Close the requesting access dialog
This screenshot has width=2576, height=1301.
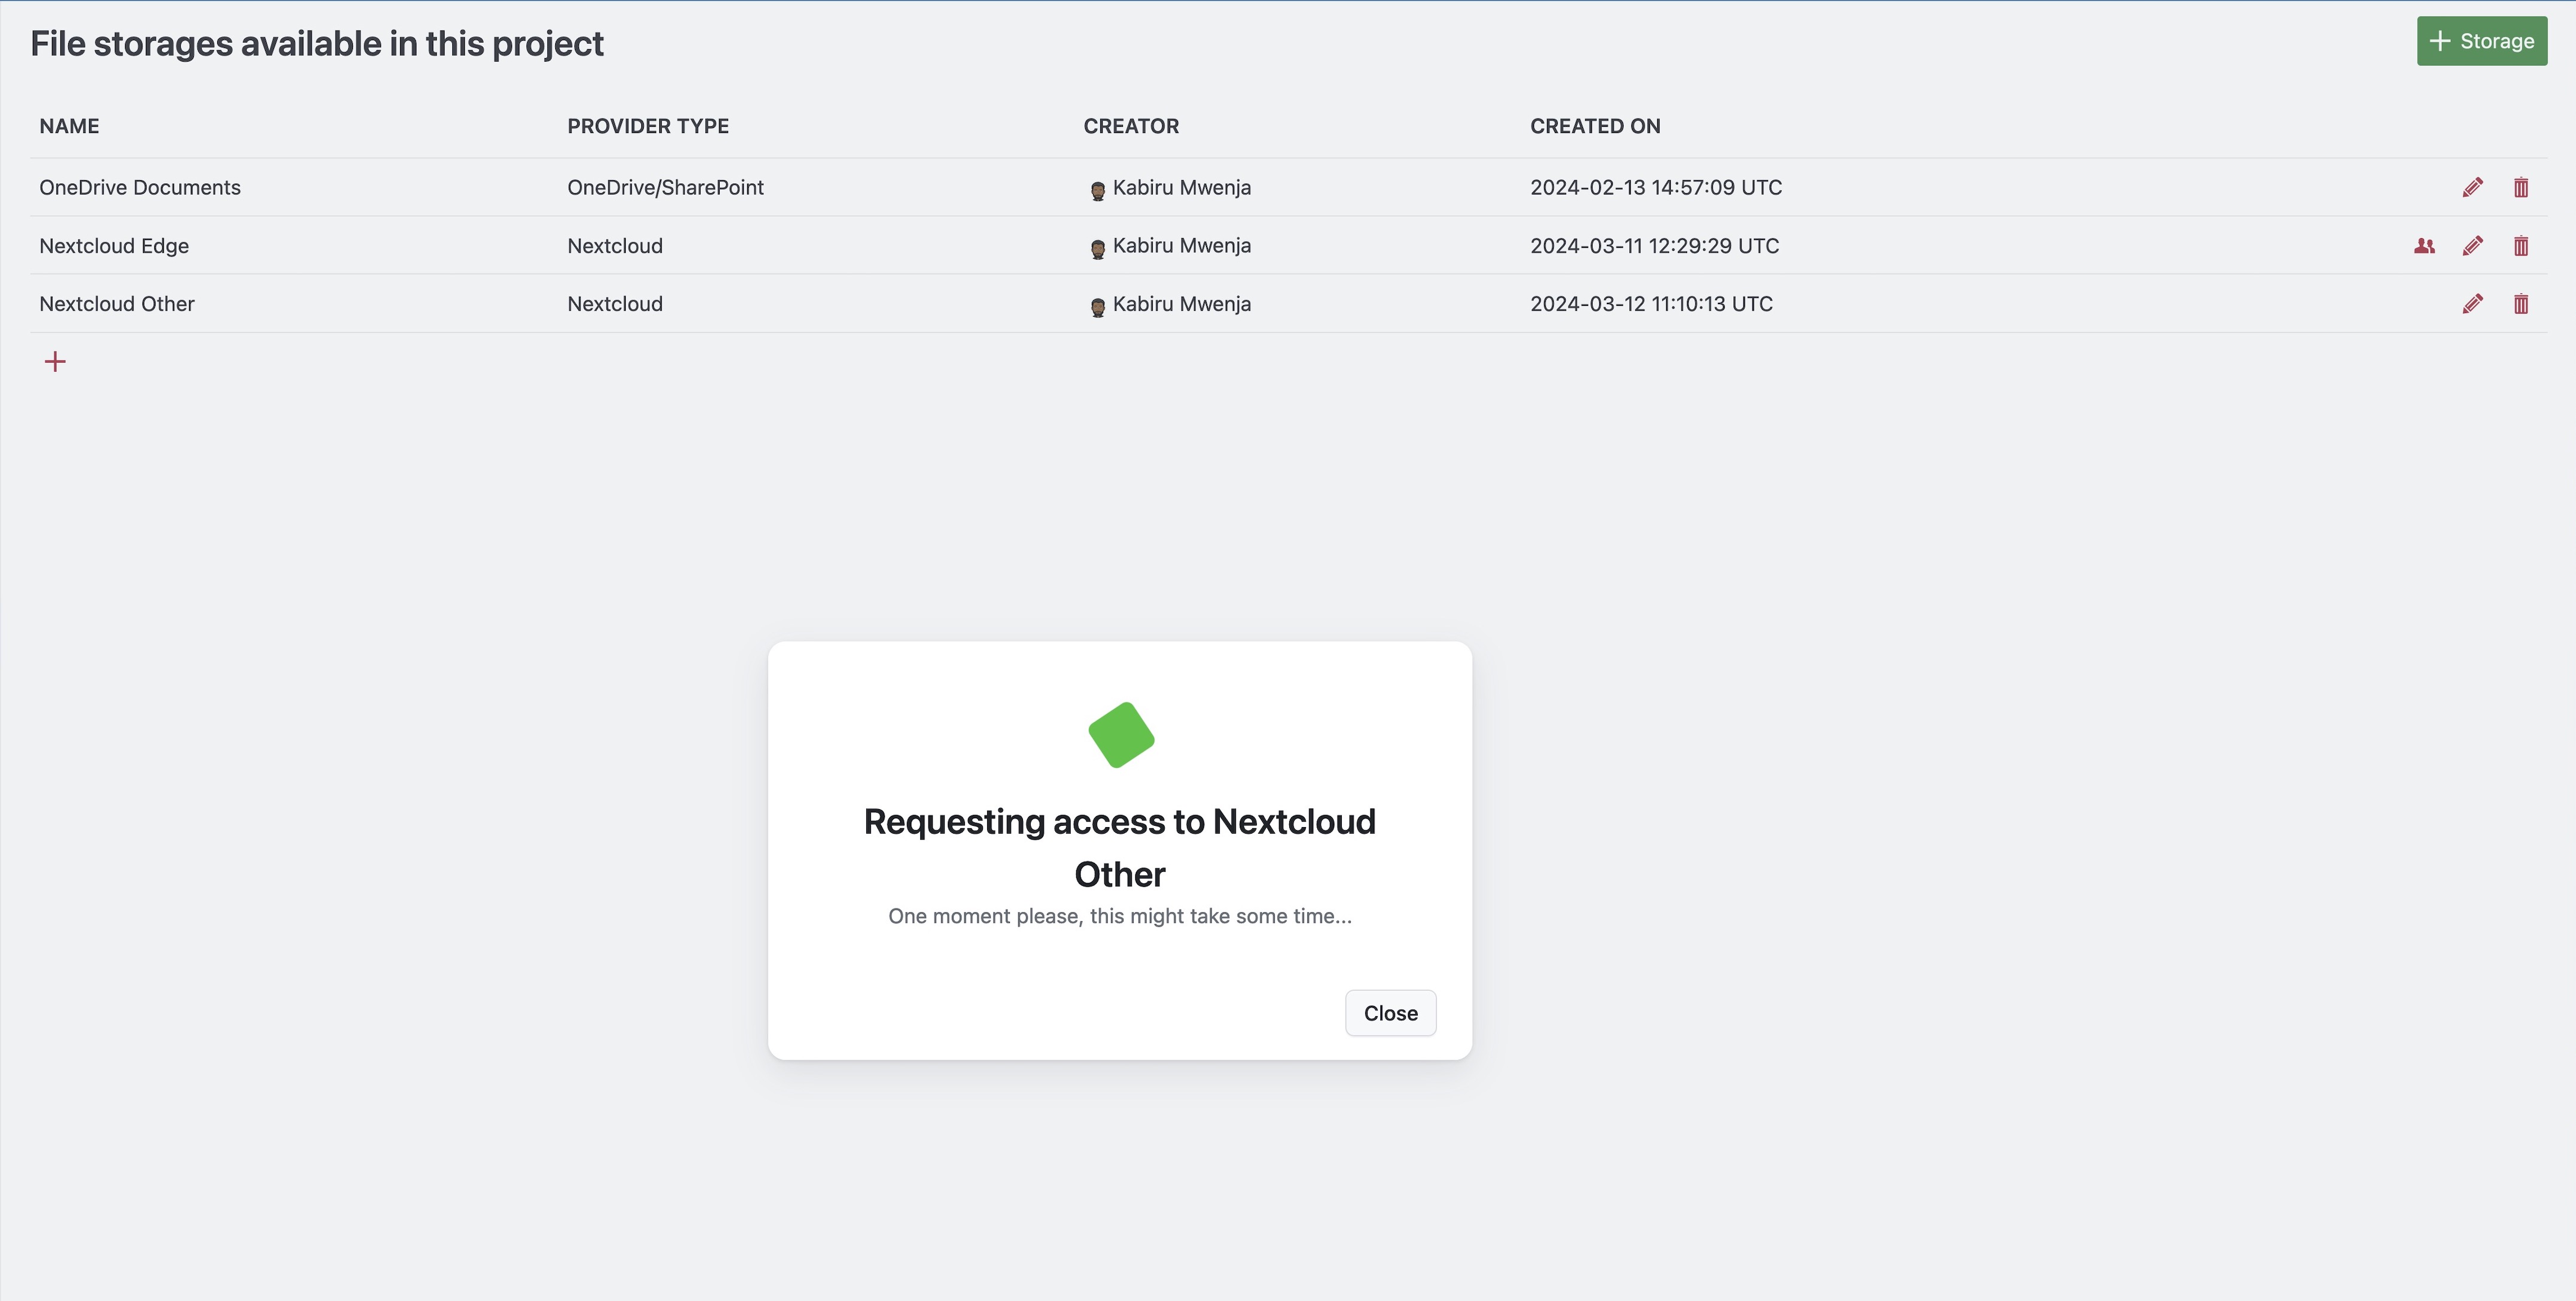click(x=1390, y=1013)
